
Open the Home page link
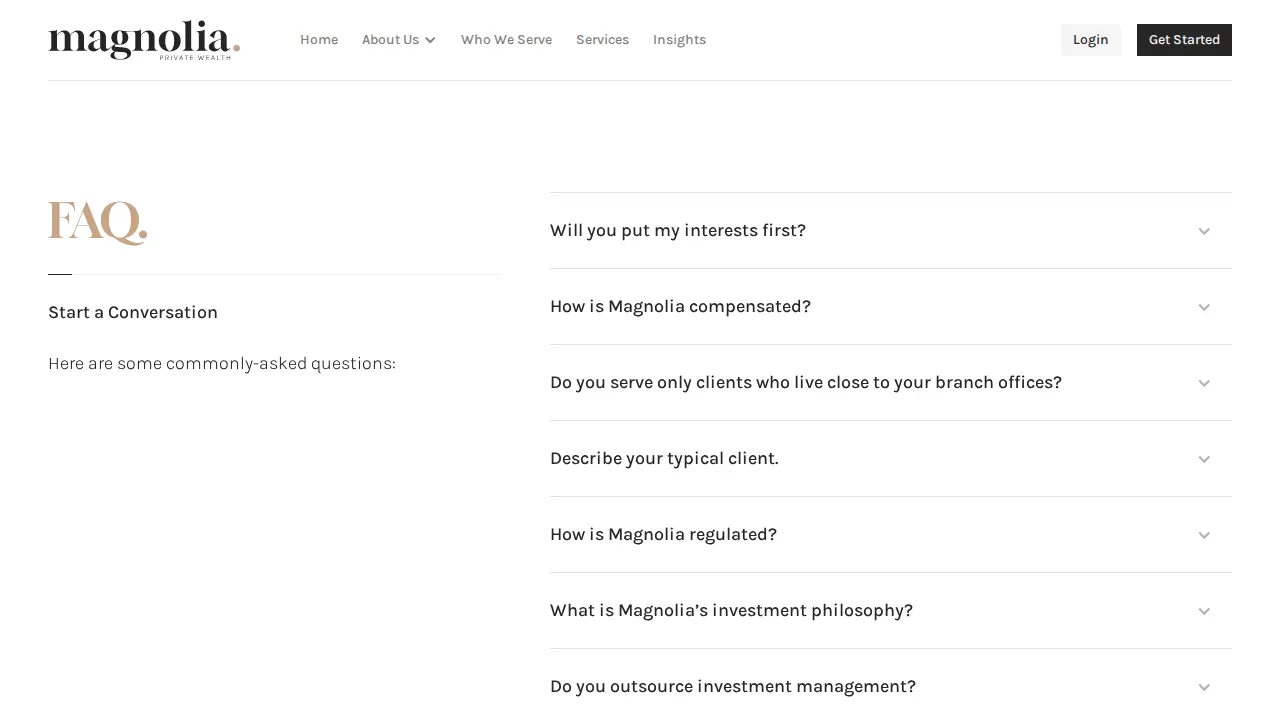tap(319, 40)
